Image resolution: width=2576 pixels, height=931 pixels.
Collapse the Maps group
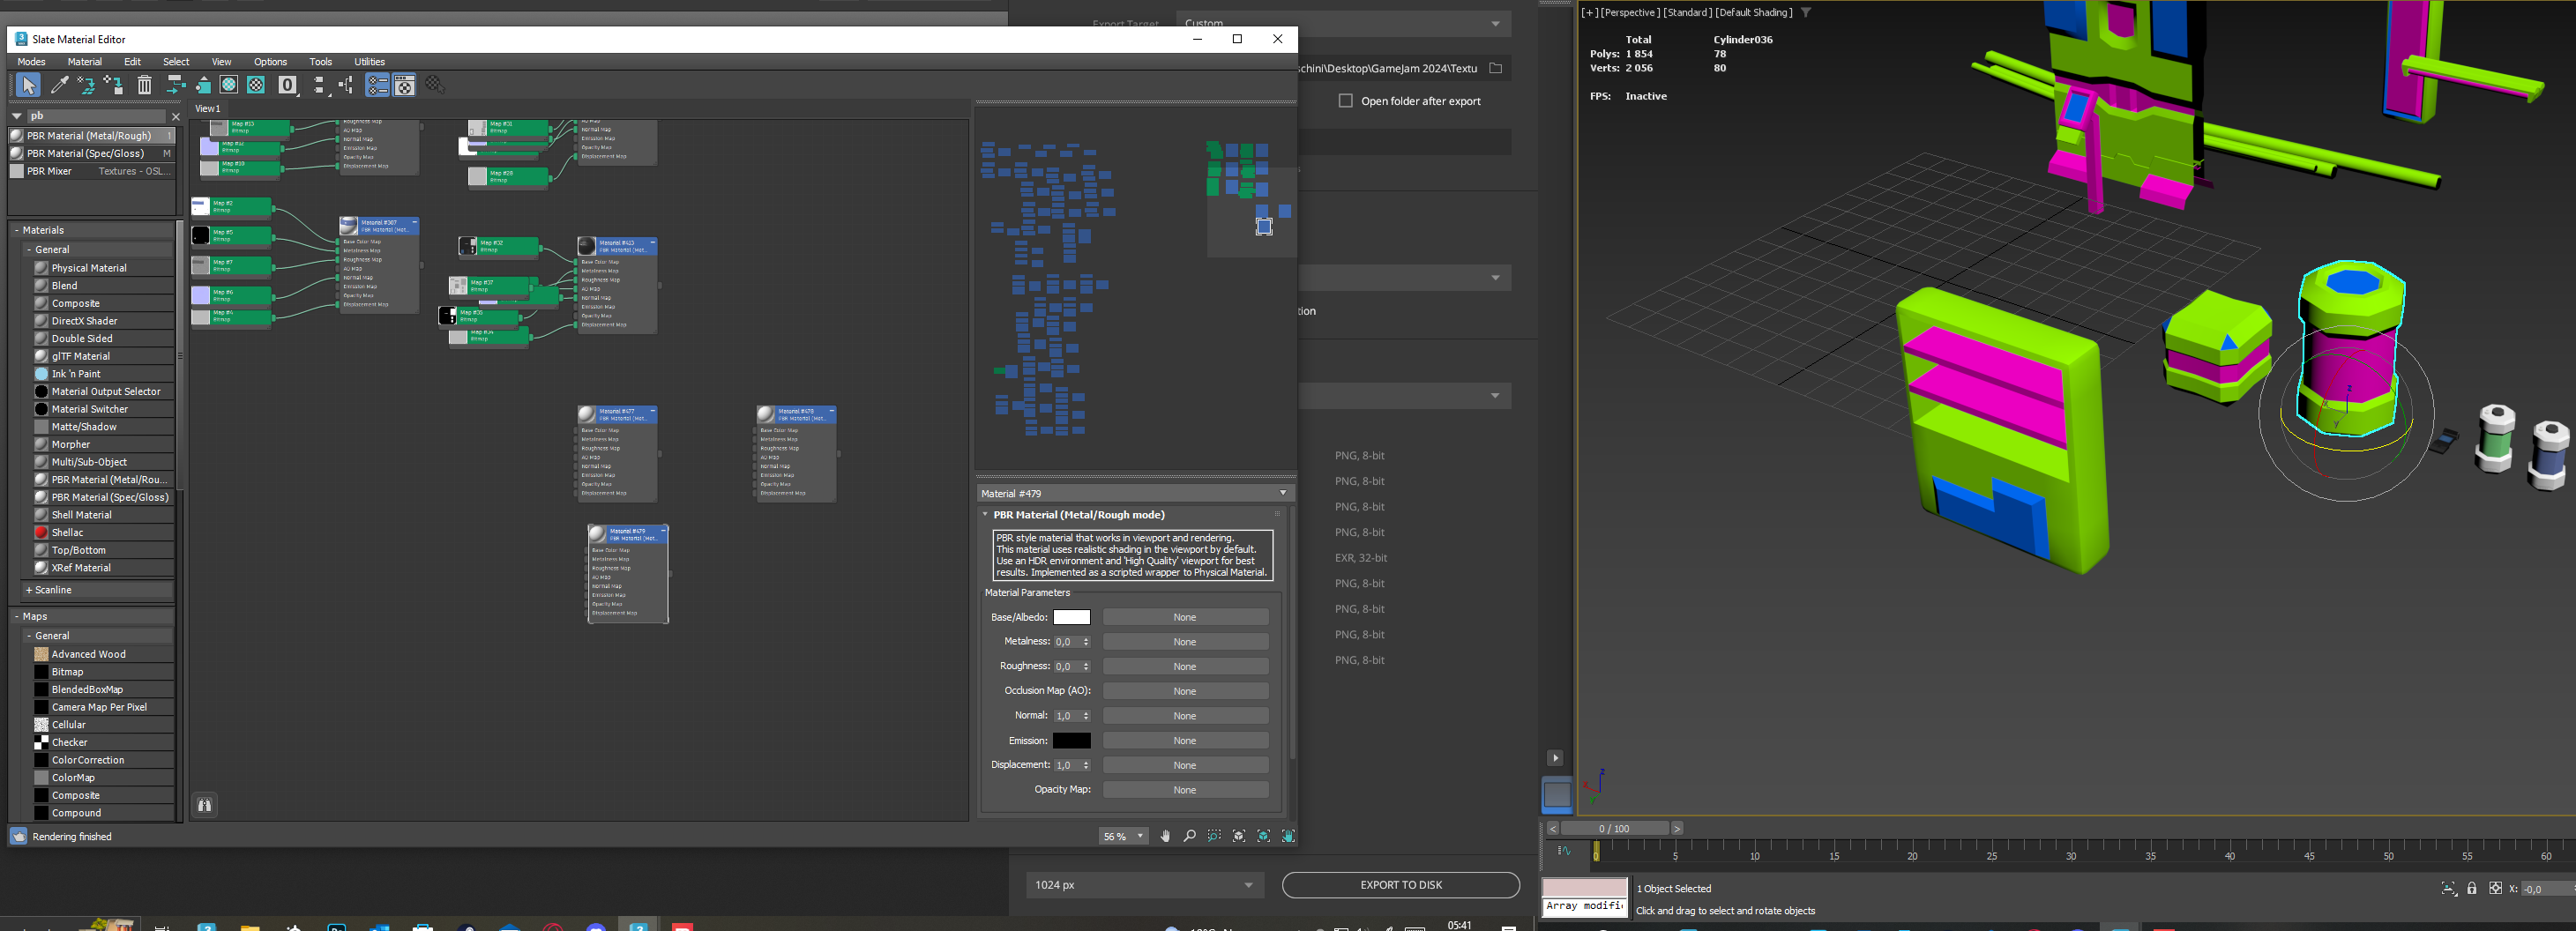[x=17, y=616]
